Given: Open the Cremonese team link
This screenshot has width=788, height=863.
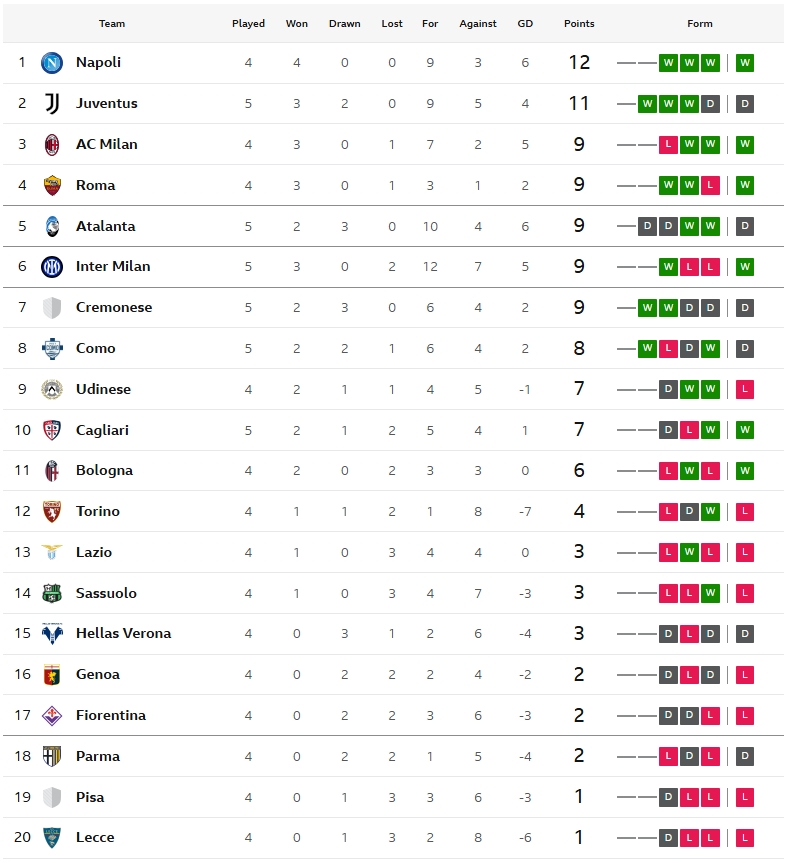Looking at the screenshot, I should (x=114, y=308).
